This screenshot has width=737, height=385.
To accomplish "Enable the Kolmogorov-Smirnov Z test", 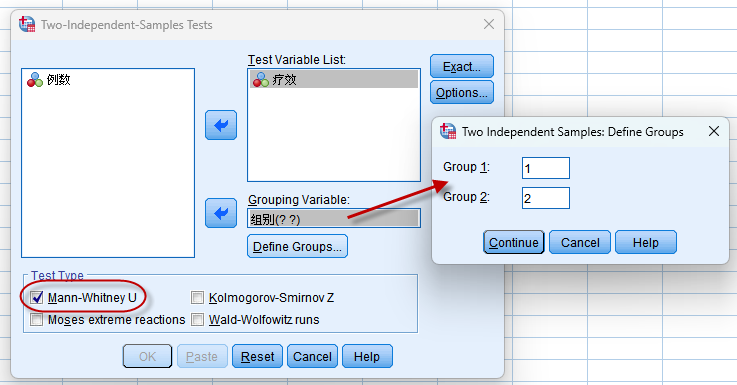I will (x=197, y=298).
